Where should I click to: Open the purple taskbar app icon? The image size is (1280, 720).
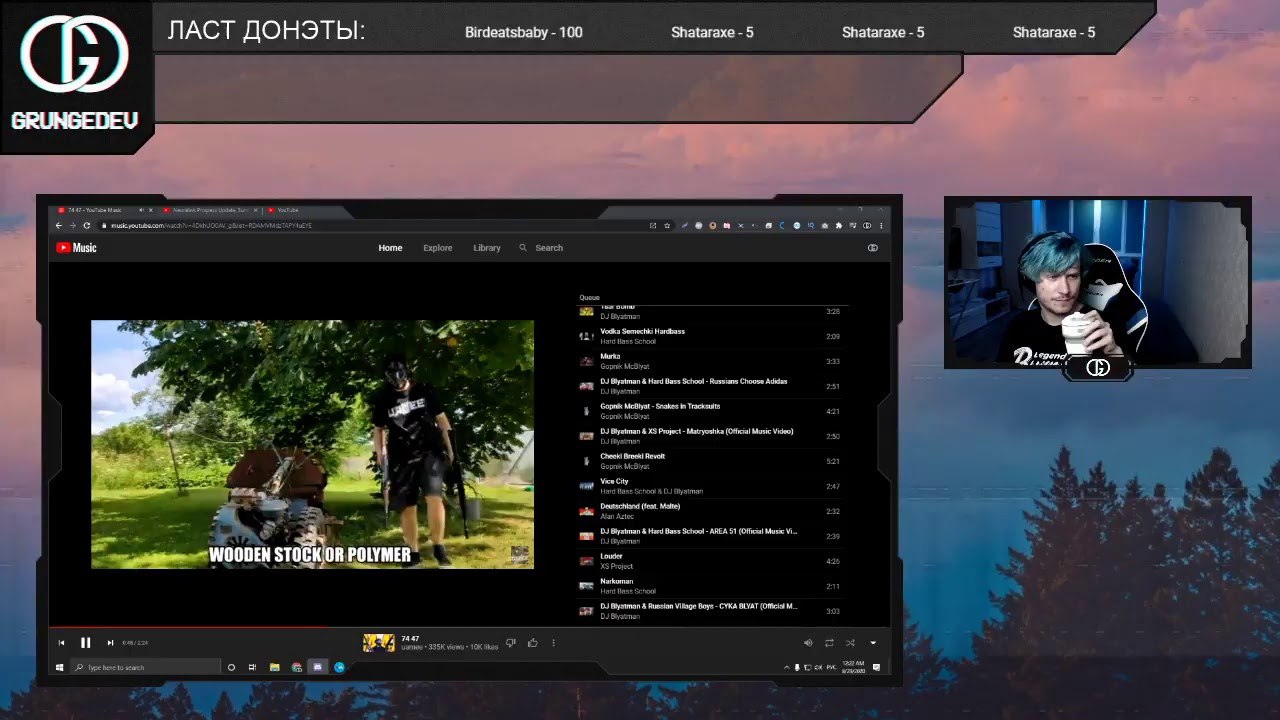318,667
